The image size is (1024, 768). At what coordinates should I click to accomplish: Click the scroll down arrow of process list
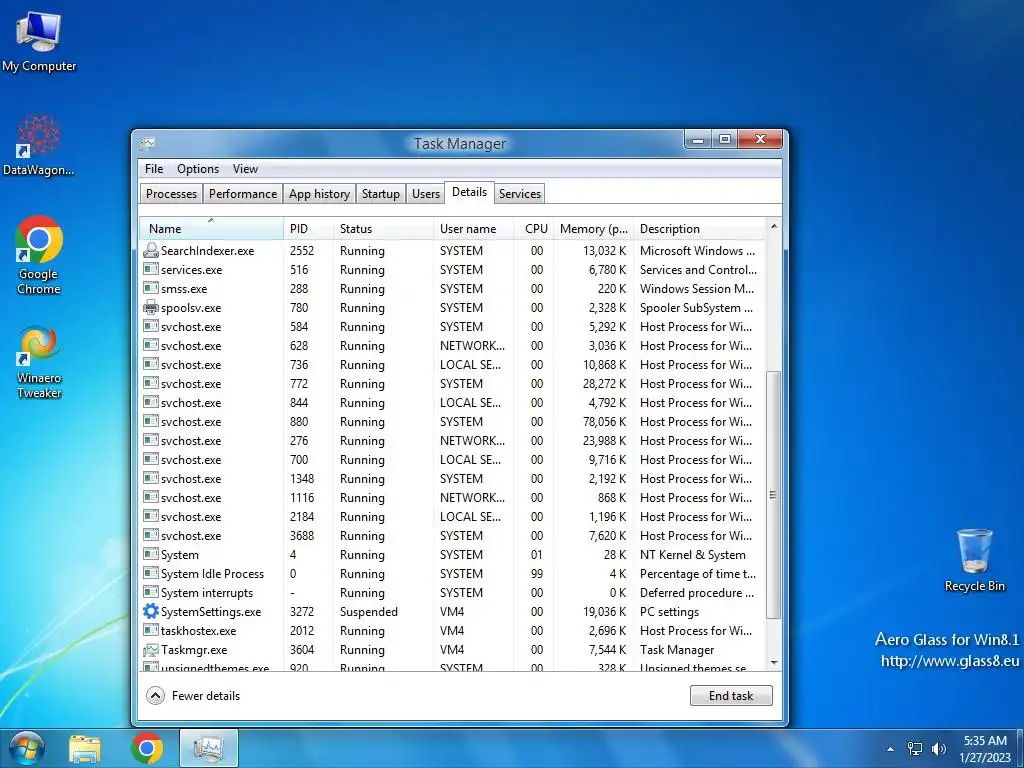(774, 662)
